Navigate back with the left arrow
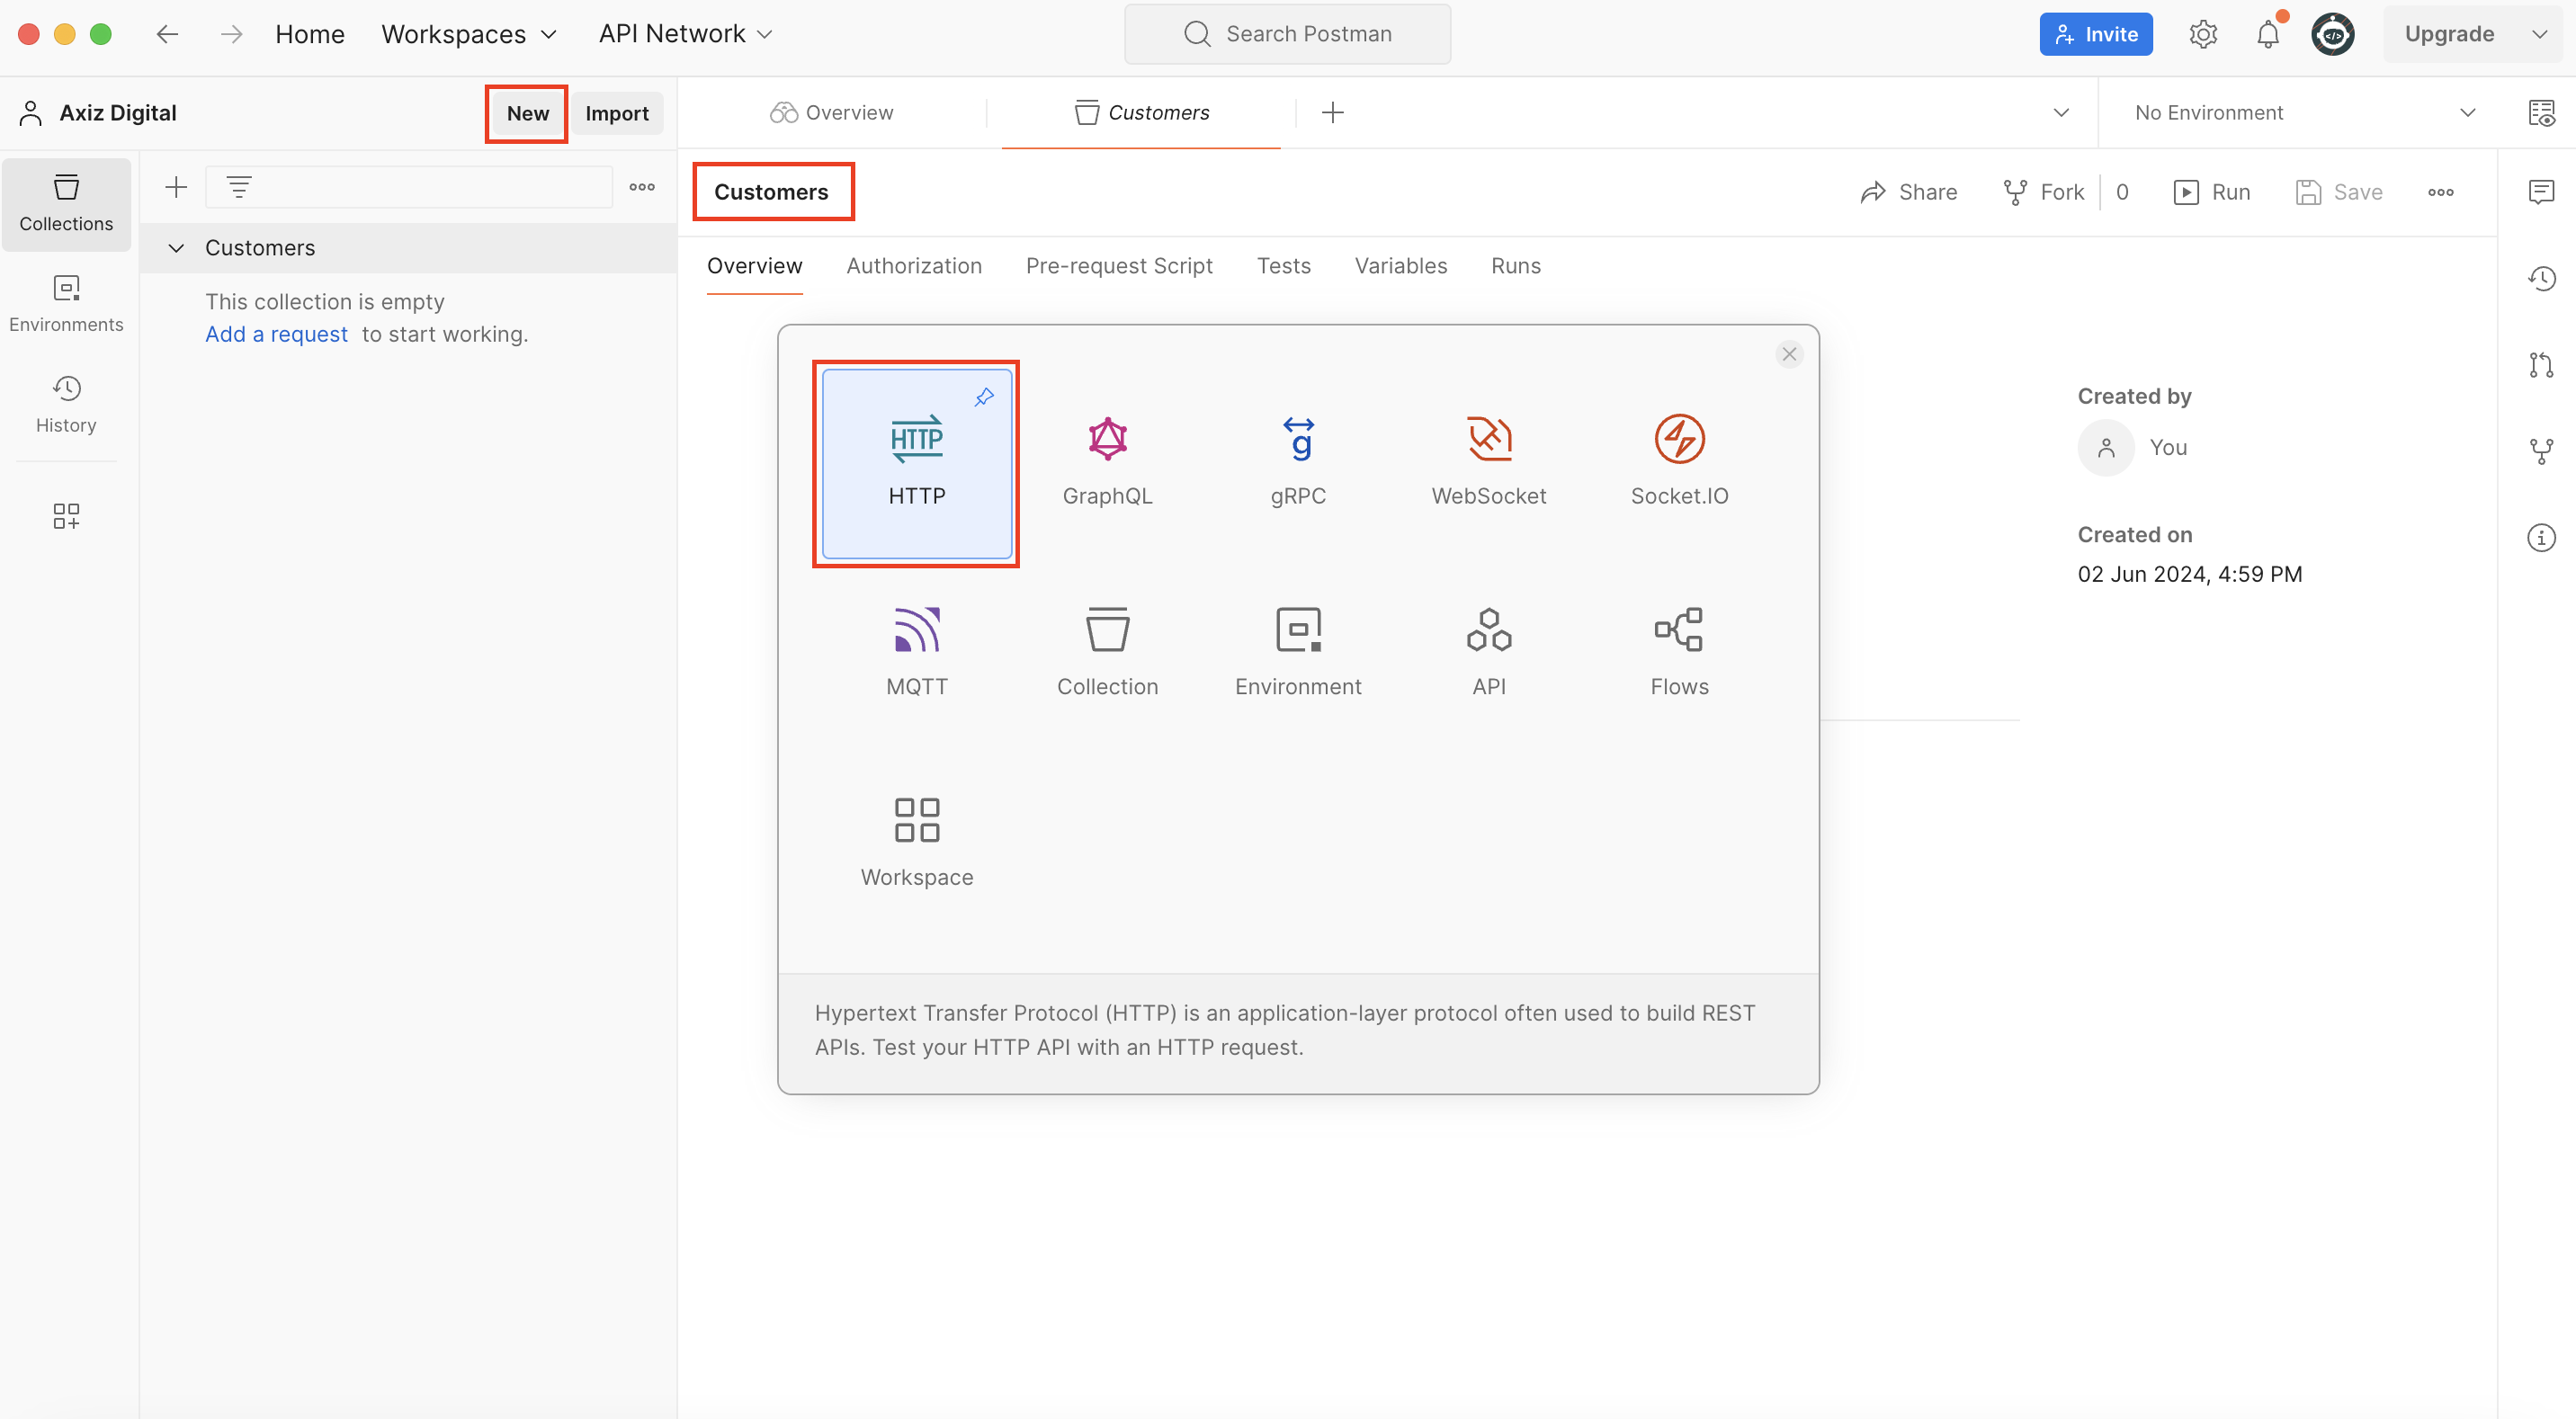Viewport: 2576px width, 1419px height. [167, 34]
